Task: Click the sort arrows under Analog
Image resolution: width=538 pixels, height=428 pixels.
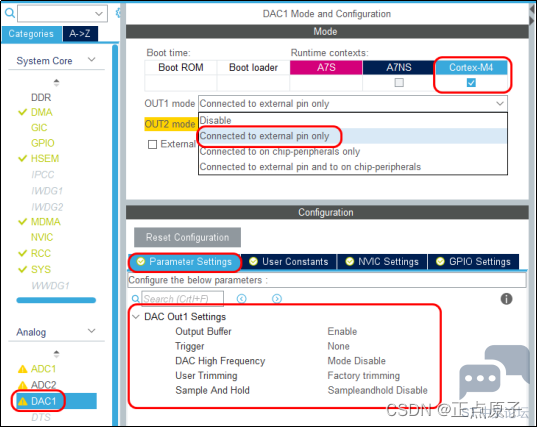Action: 57,354
